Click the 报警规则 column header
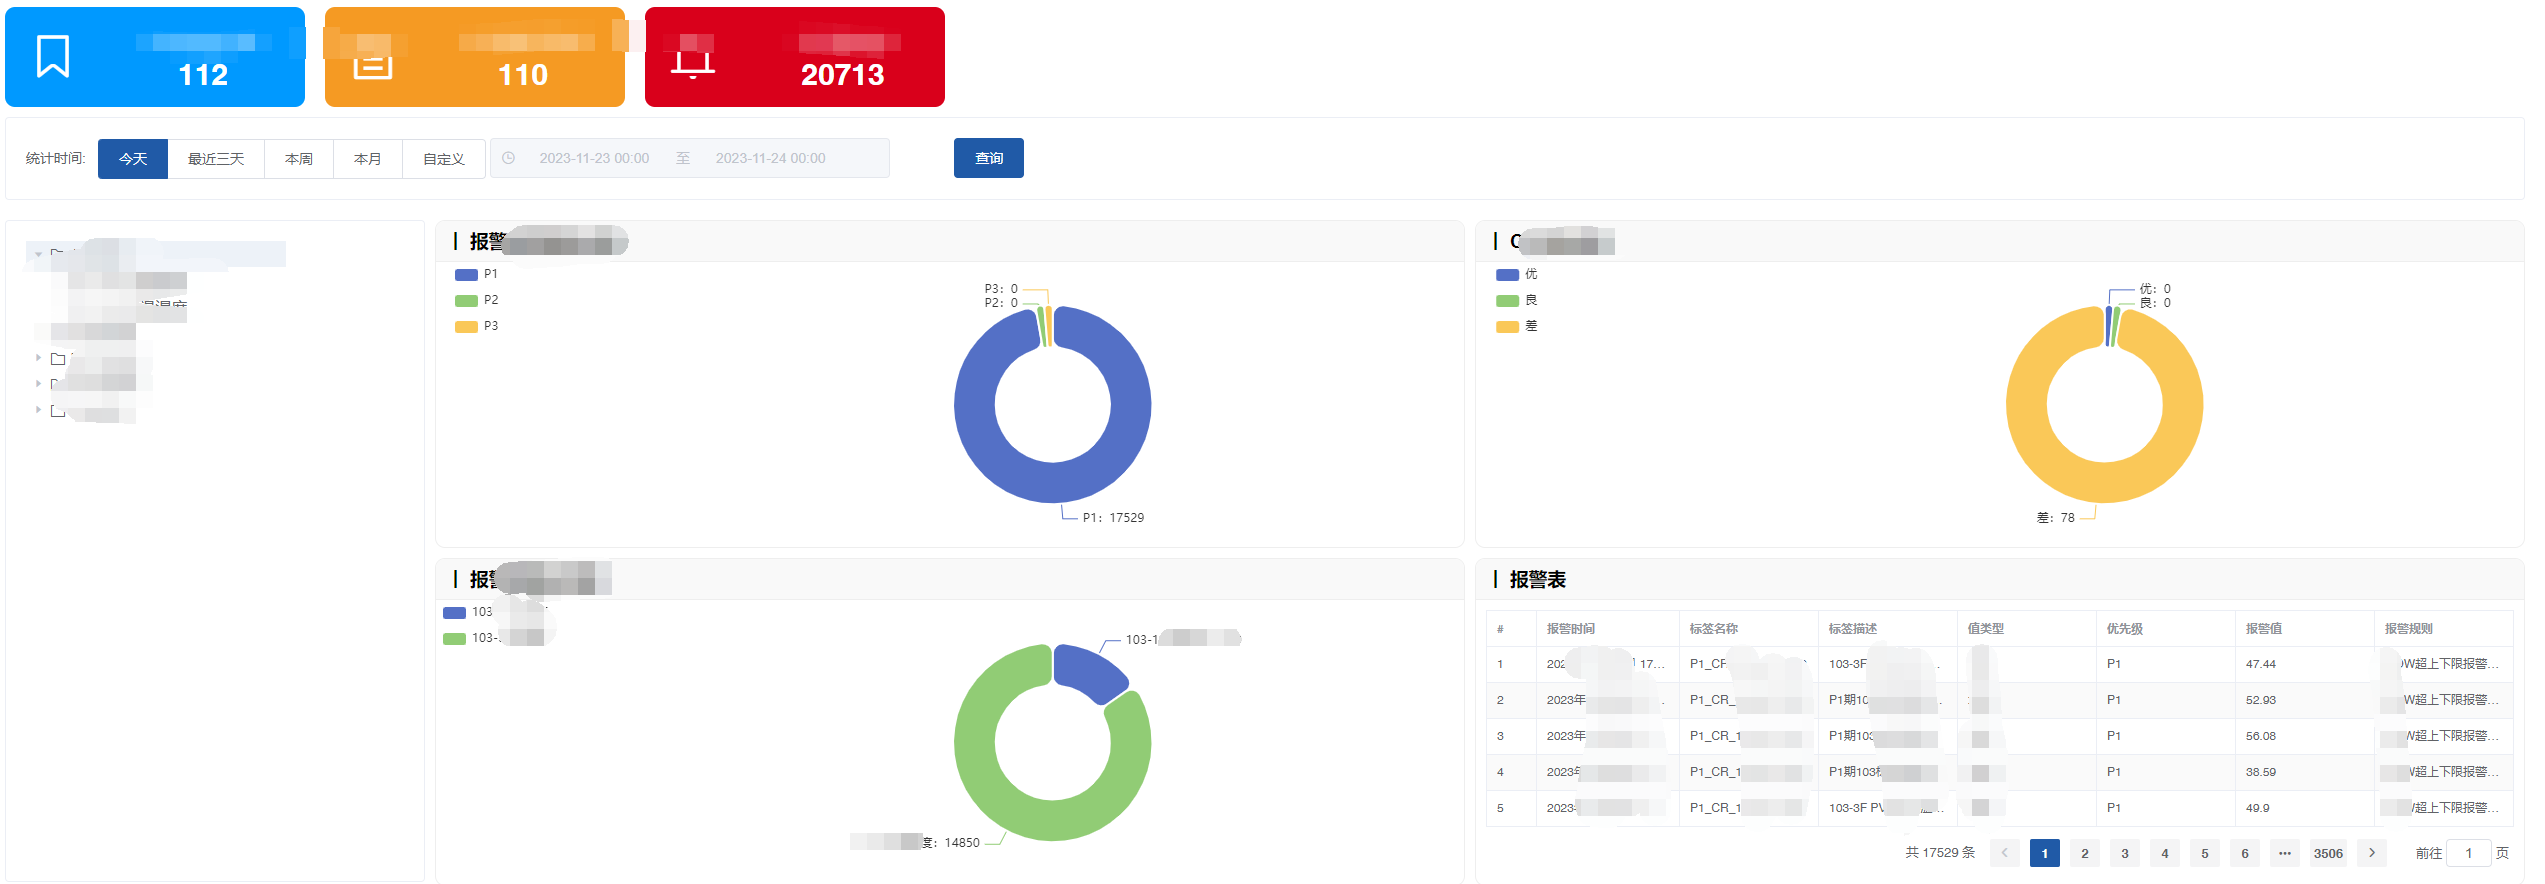The image size is (2545, 884). tap(2408, 629)
